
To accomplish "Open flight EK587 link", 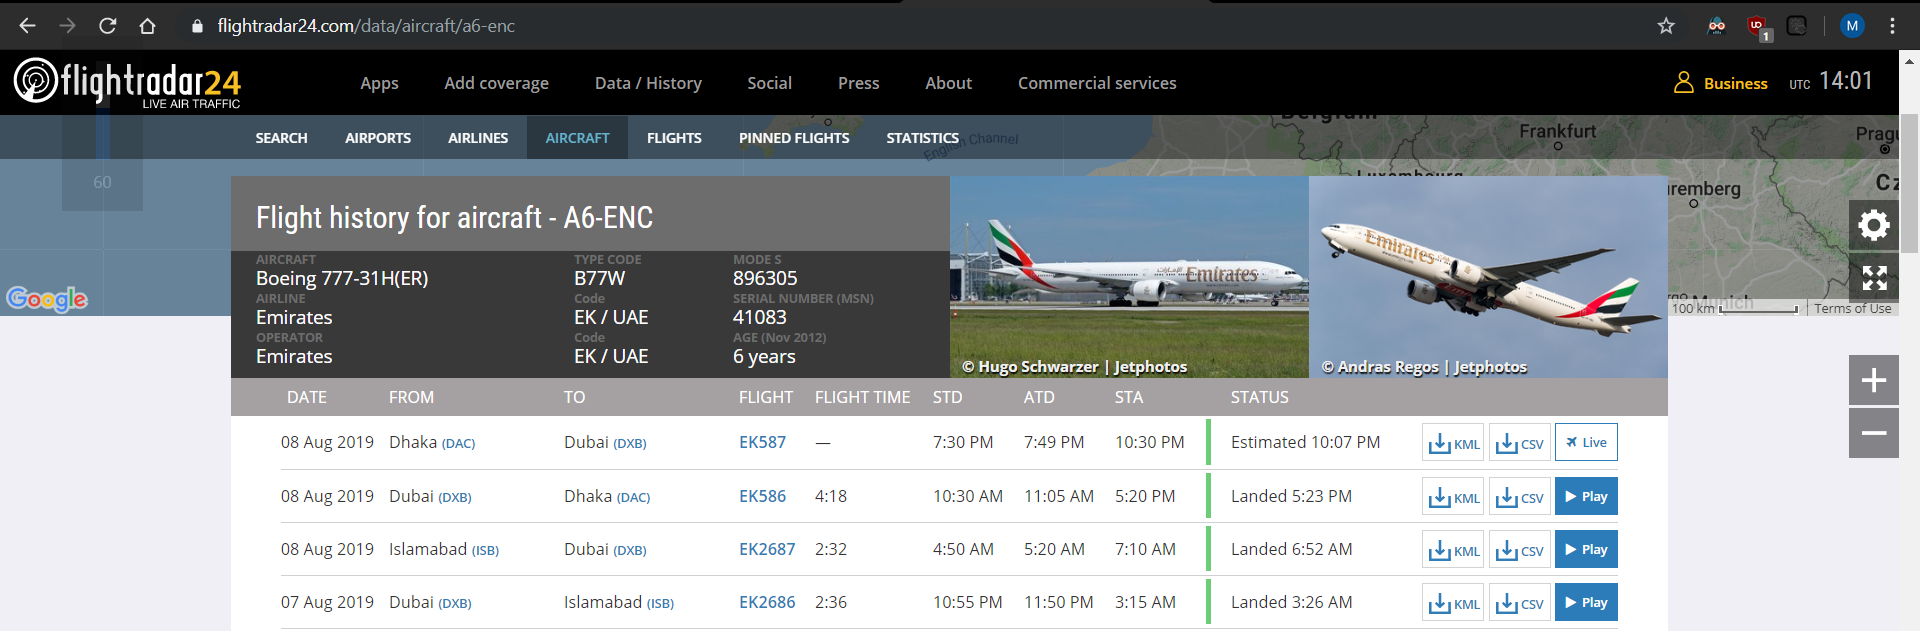I will coord(762,443).
